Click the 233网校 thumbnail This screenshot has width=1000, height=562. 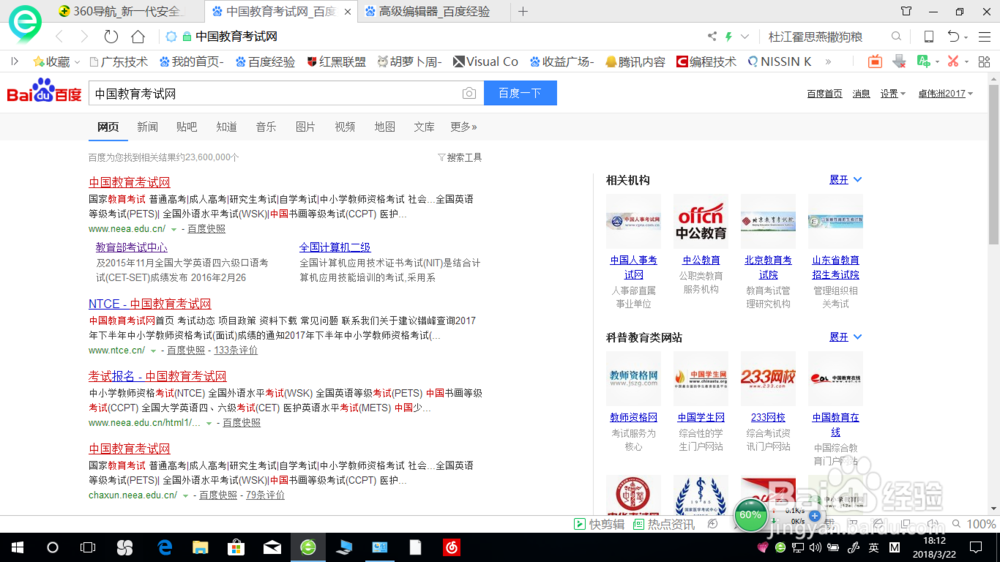[768, 378]
